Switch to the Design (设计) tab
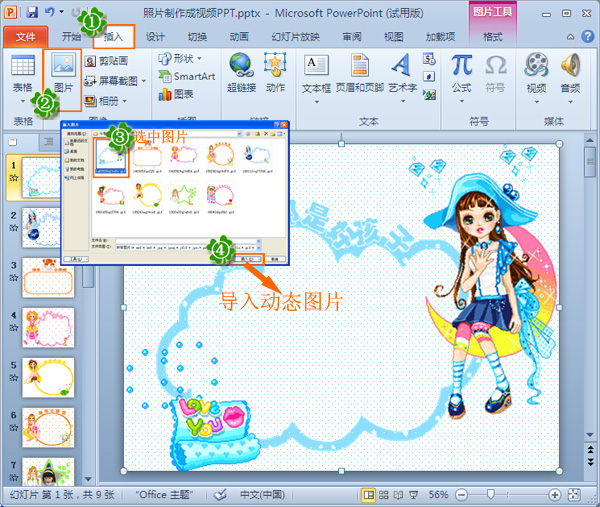 pyautogui.click(x=155, y=37)
